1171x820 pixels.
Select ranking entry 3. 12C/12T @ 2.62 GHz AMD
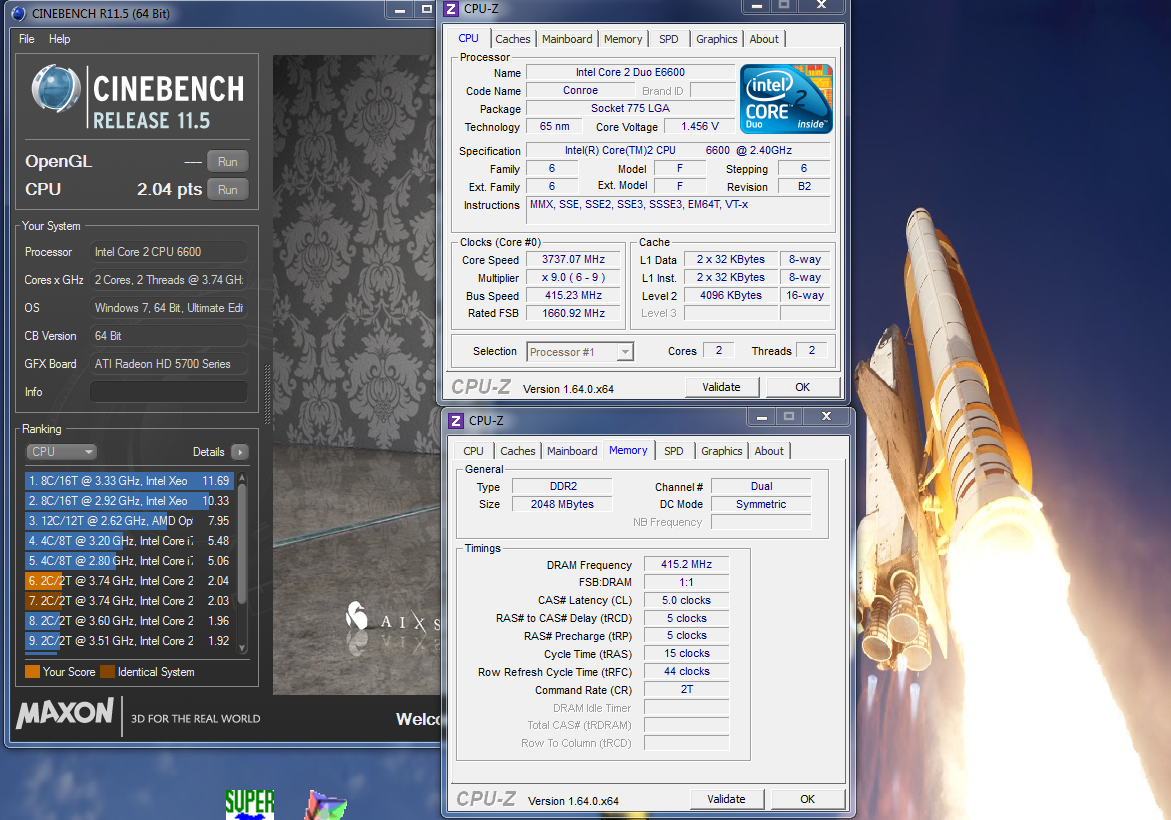click(x=129, y=521)
